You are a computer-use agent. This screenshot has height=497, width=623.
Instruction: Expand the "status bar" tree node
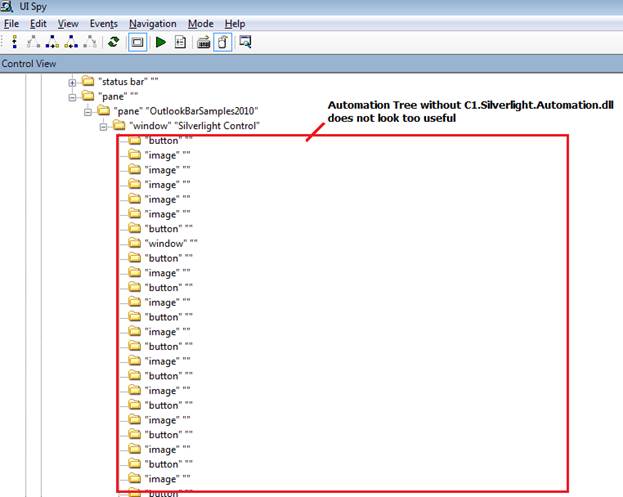point(71,82)
